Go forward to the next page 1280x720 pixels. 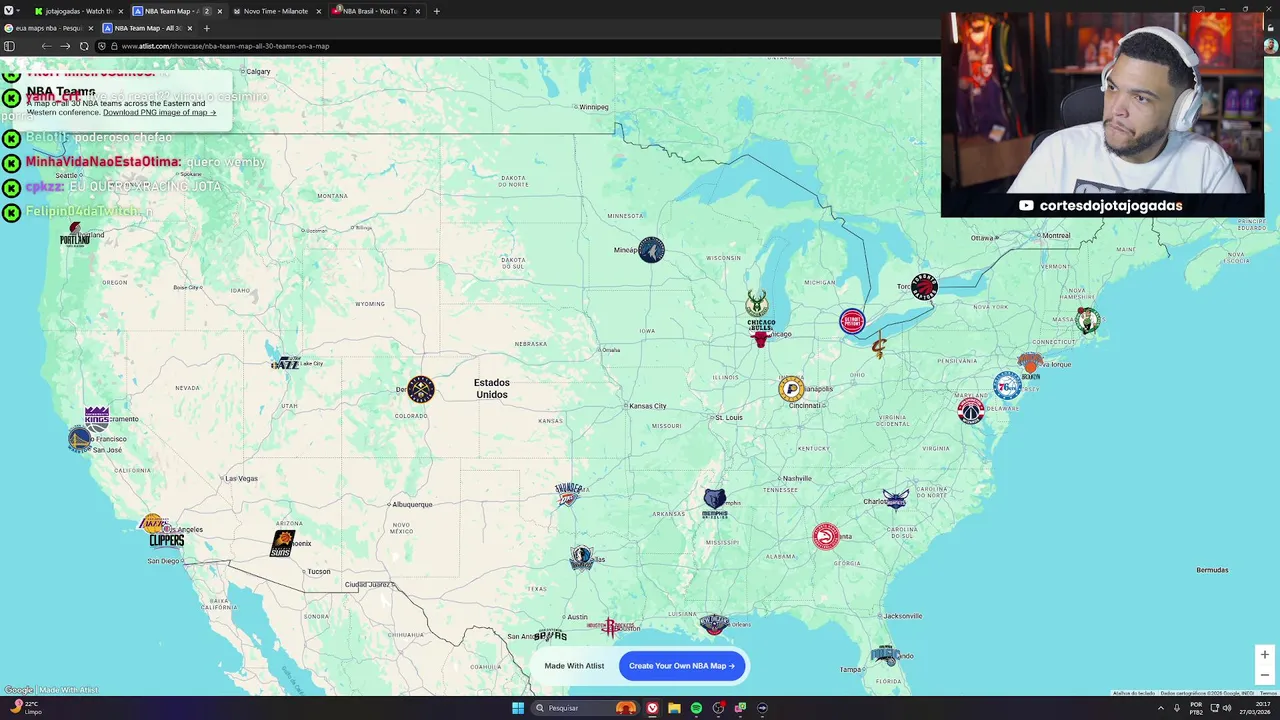(65, 46)
